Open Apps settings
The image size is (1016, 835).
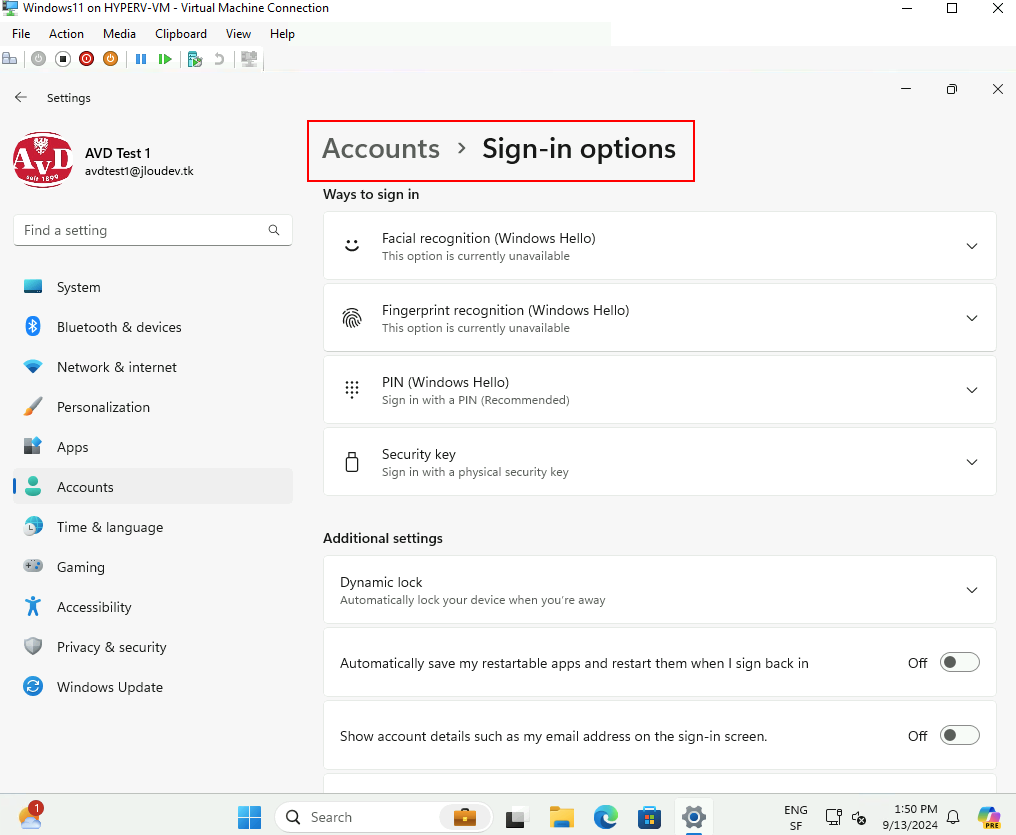153,447
